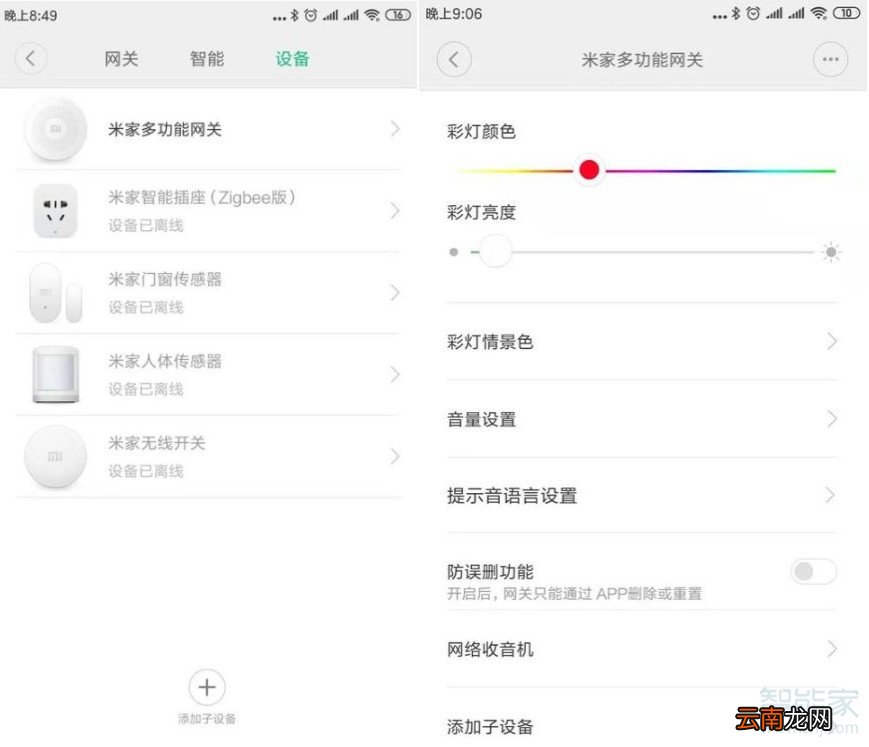
Task: Tap battery indicator showing 10
Action: (846, 13)
